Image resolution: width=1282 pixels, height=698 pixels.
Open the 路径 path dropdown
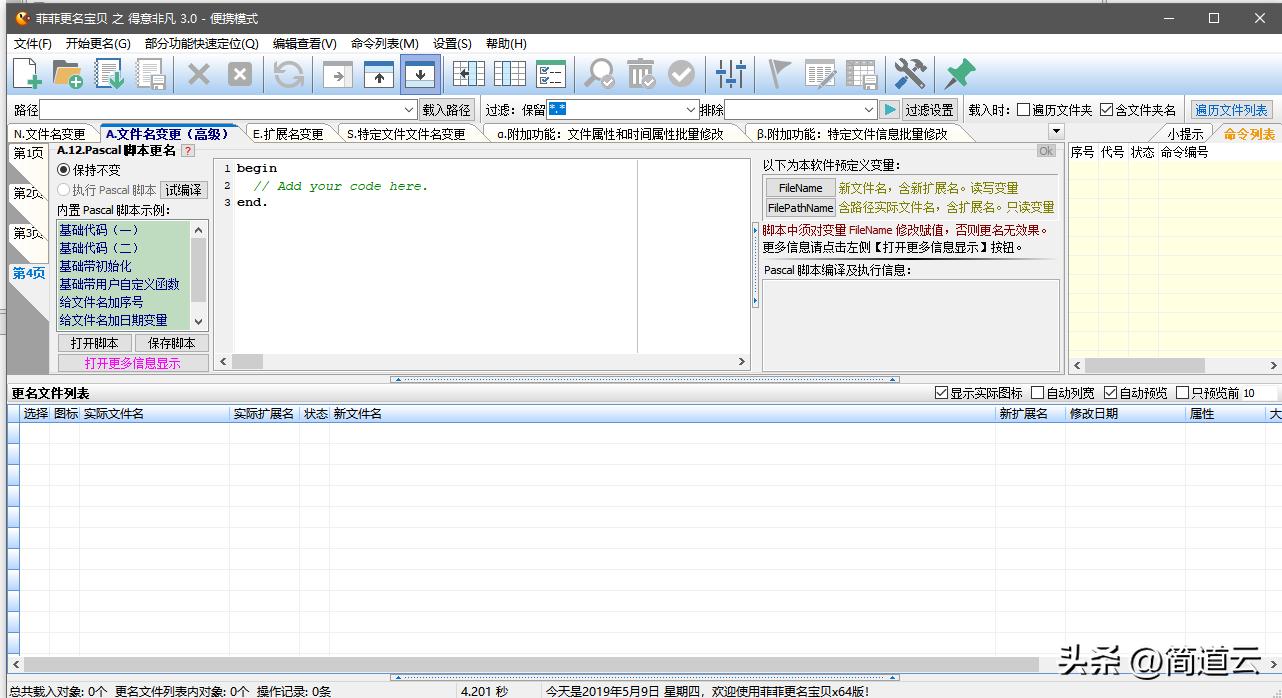pos(408,109)
